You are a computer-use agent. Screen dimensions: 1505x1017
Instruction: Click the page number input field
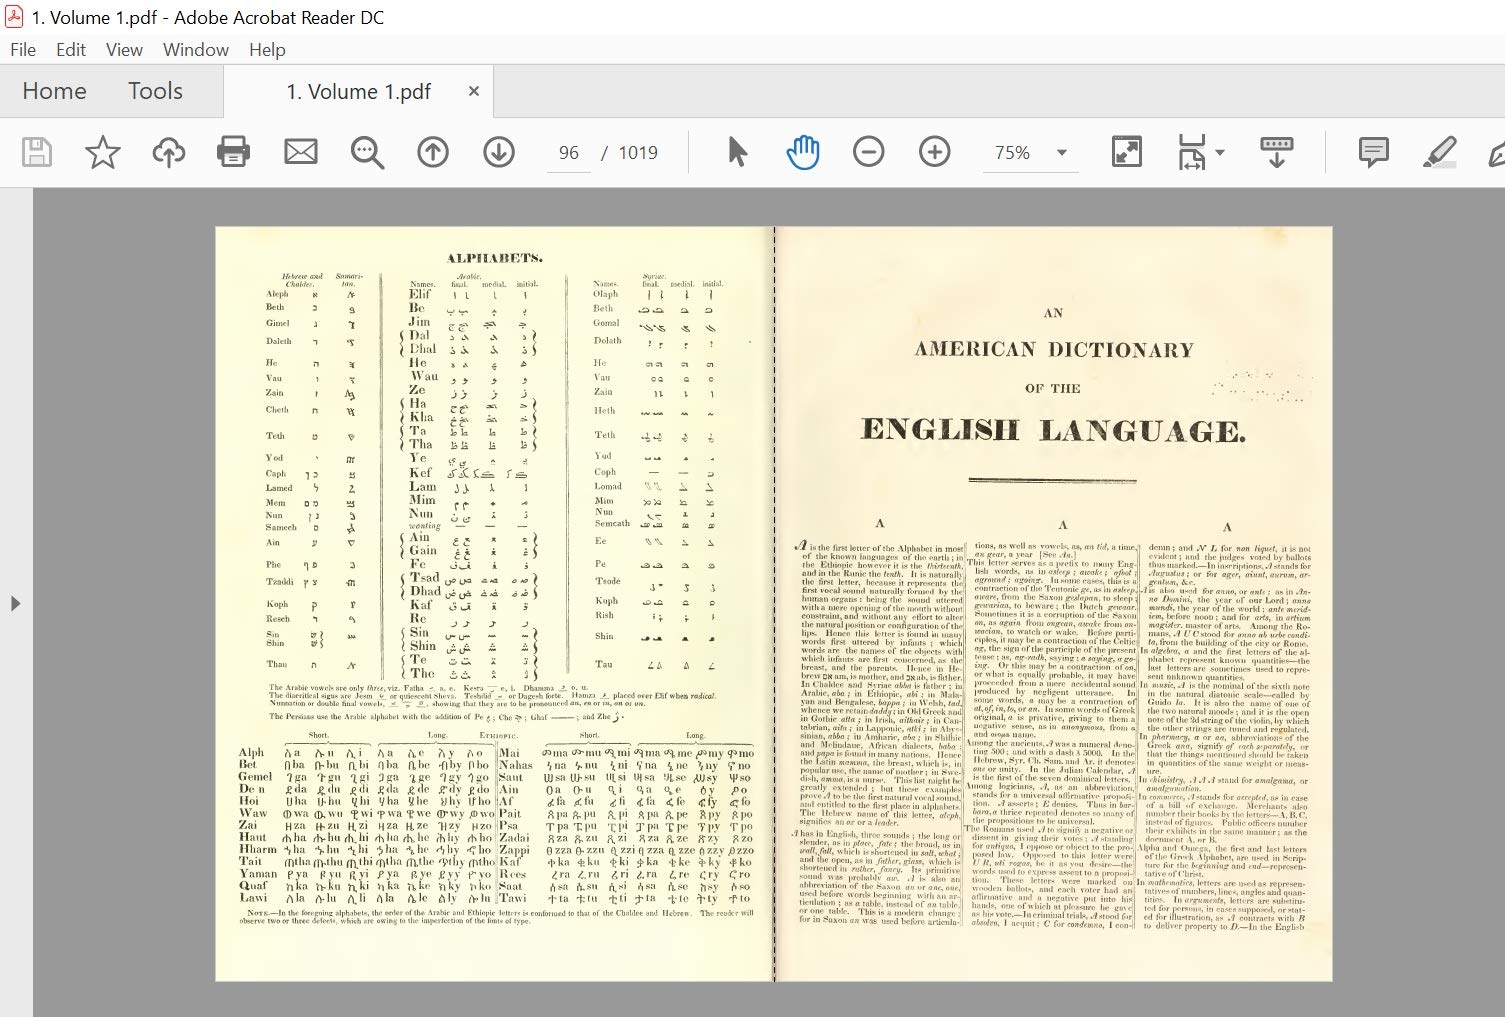[x=567, y=152]
